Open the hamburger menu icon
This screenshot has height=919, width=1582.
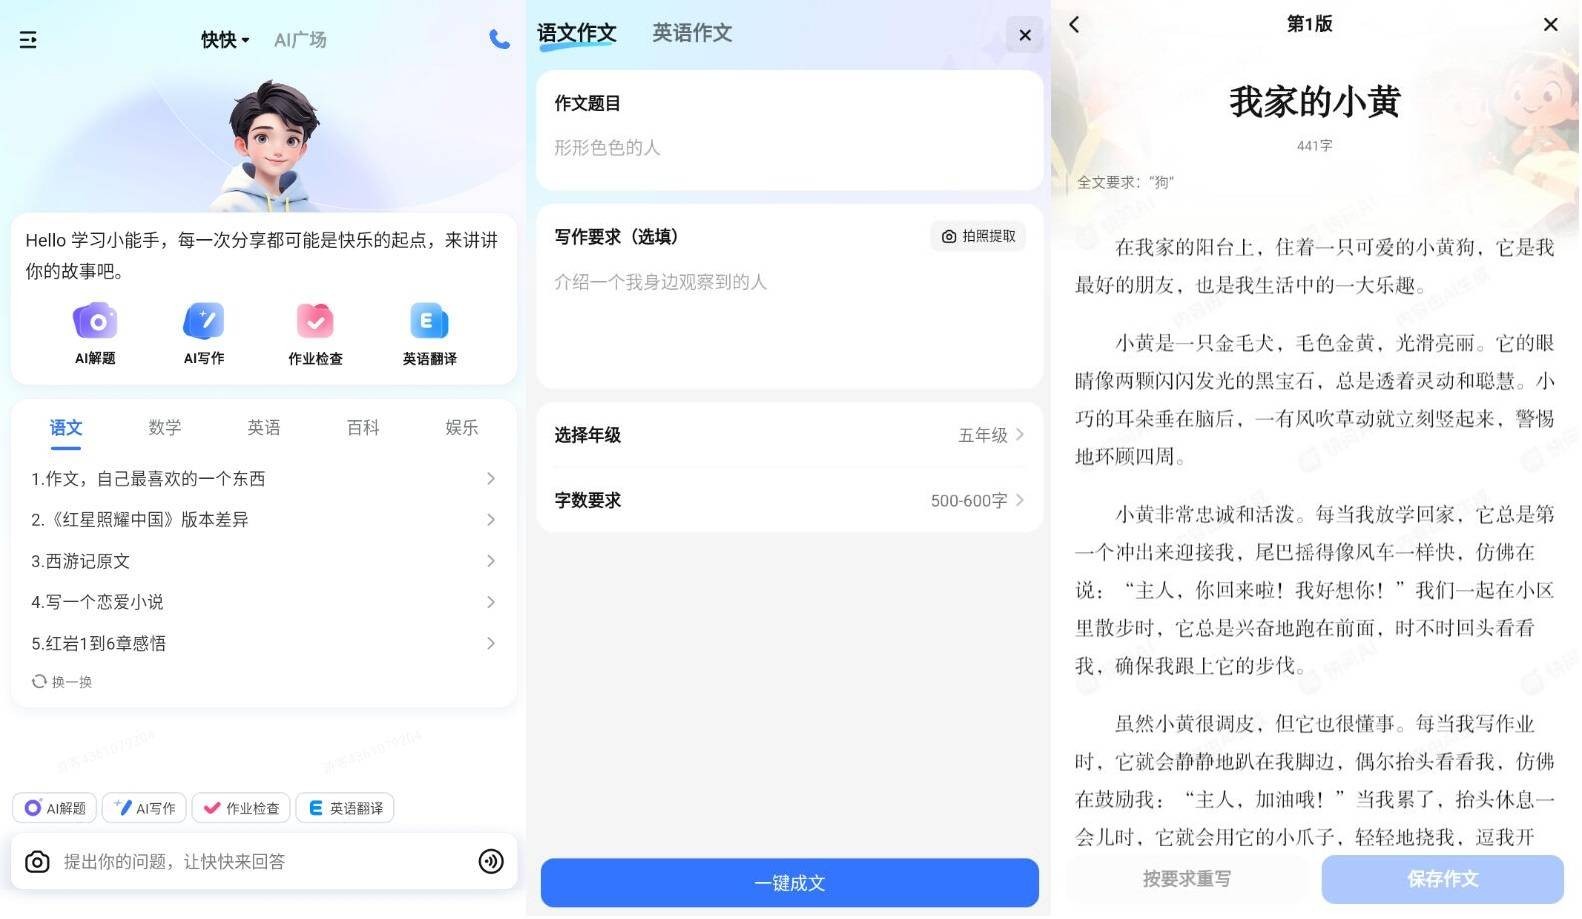coord(28,40)
